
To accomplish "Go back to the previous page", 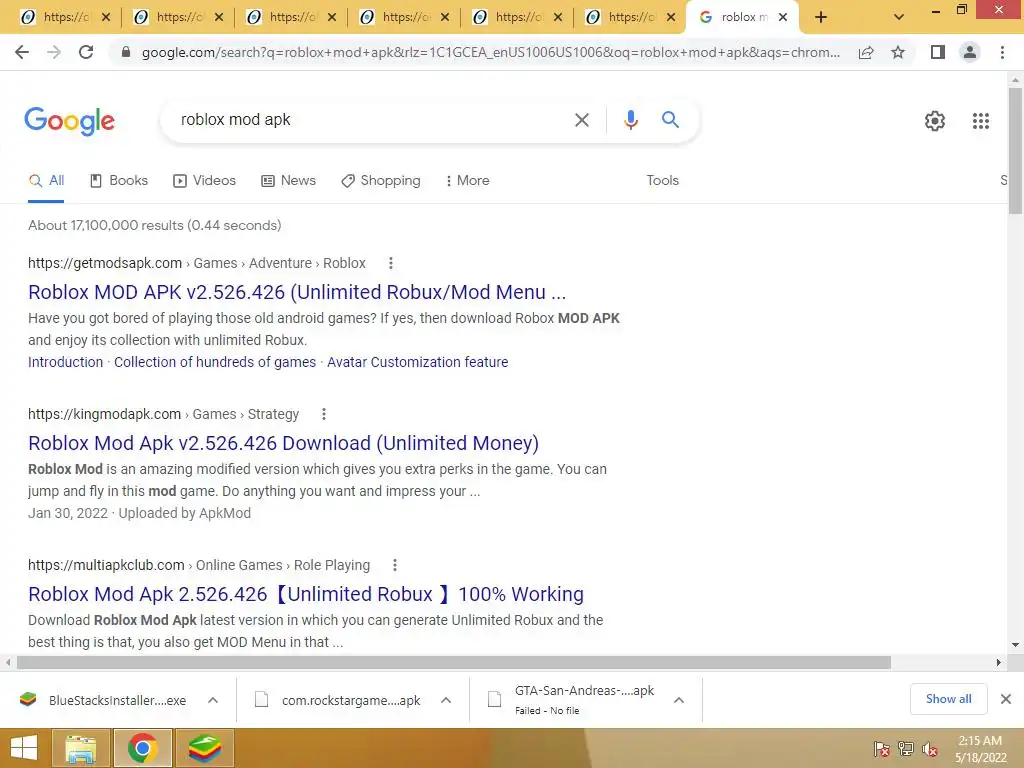I will [22, 52].
